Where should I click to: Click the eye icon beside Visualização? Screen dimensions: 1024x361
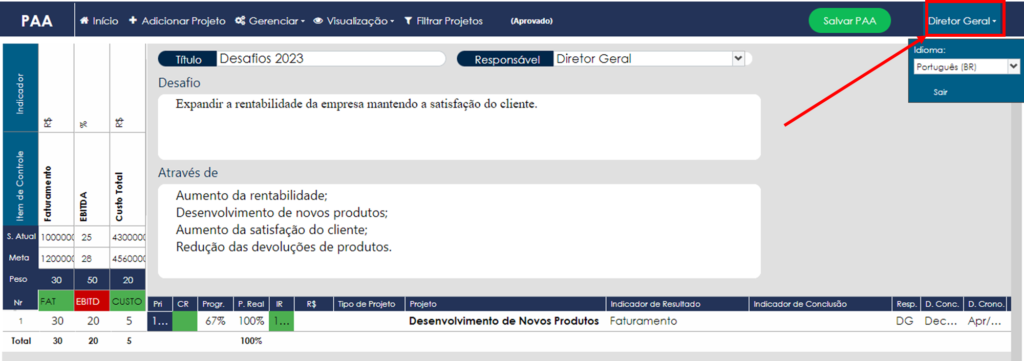[318, 21]
